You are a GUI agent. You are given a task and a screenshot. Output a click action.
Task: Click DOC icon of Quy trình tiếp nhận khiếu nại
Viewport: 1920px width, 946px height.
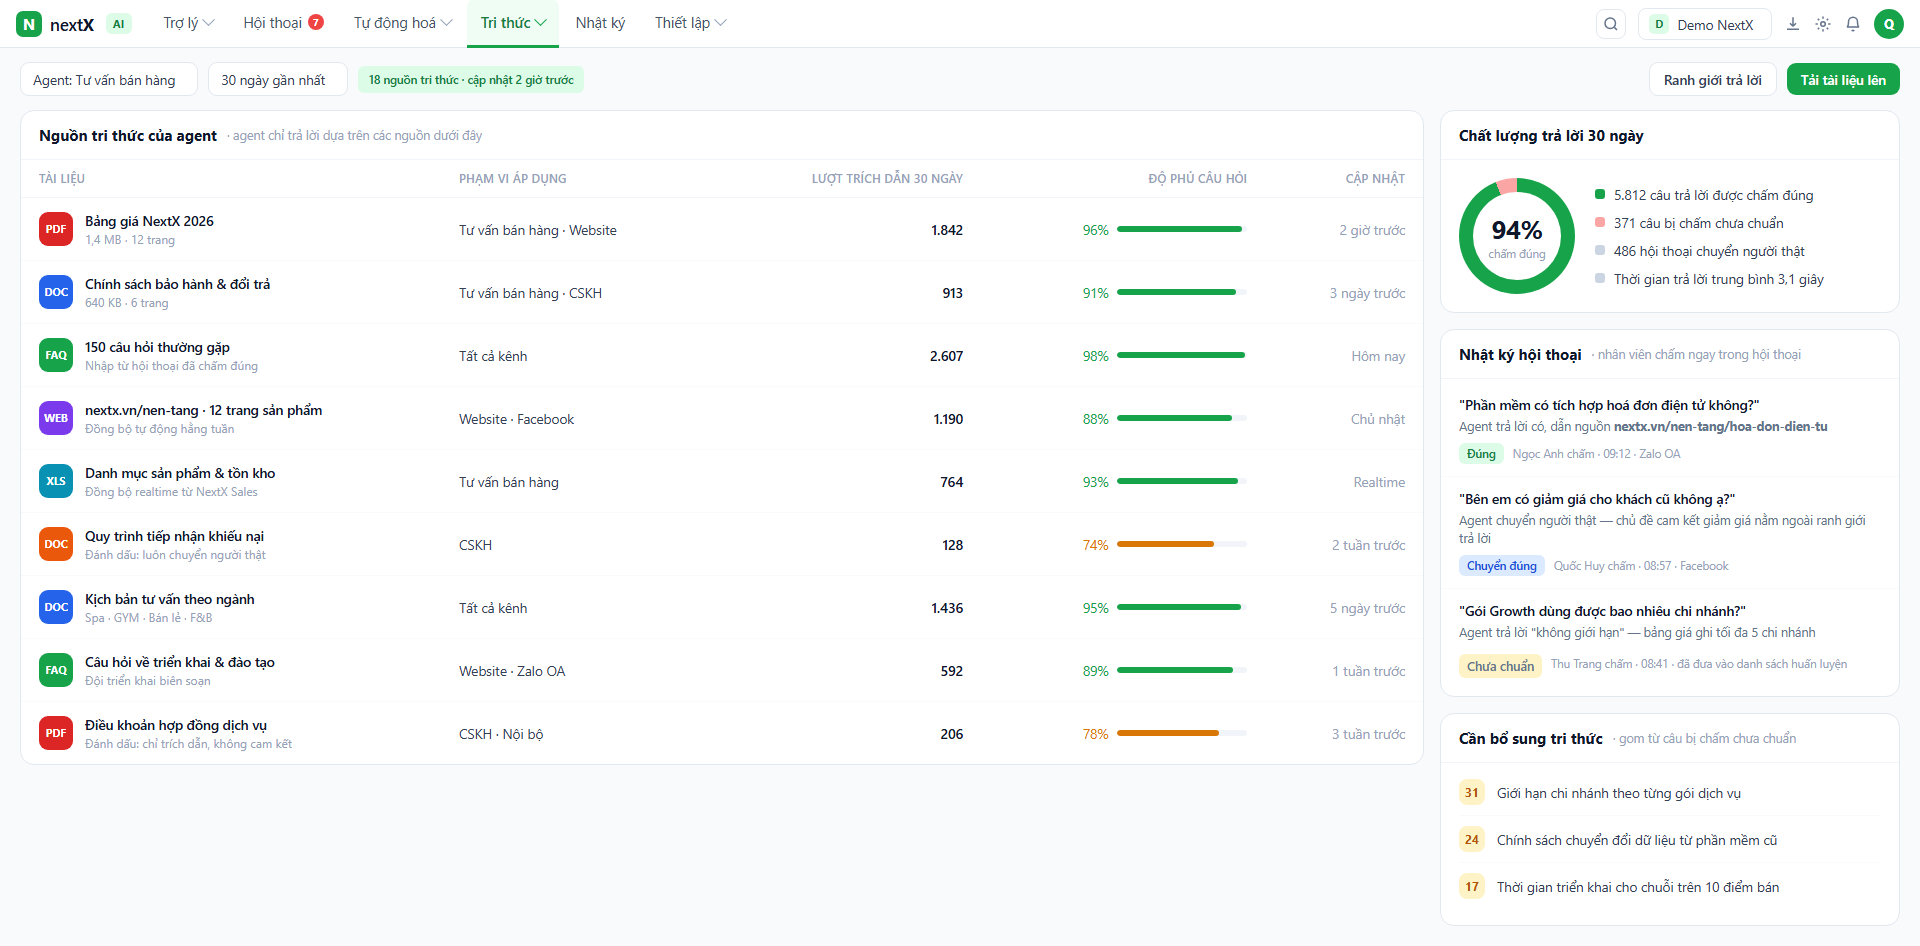[56, 544]
